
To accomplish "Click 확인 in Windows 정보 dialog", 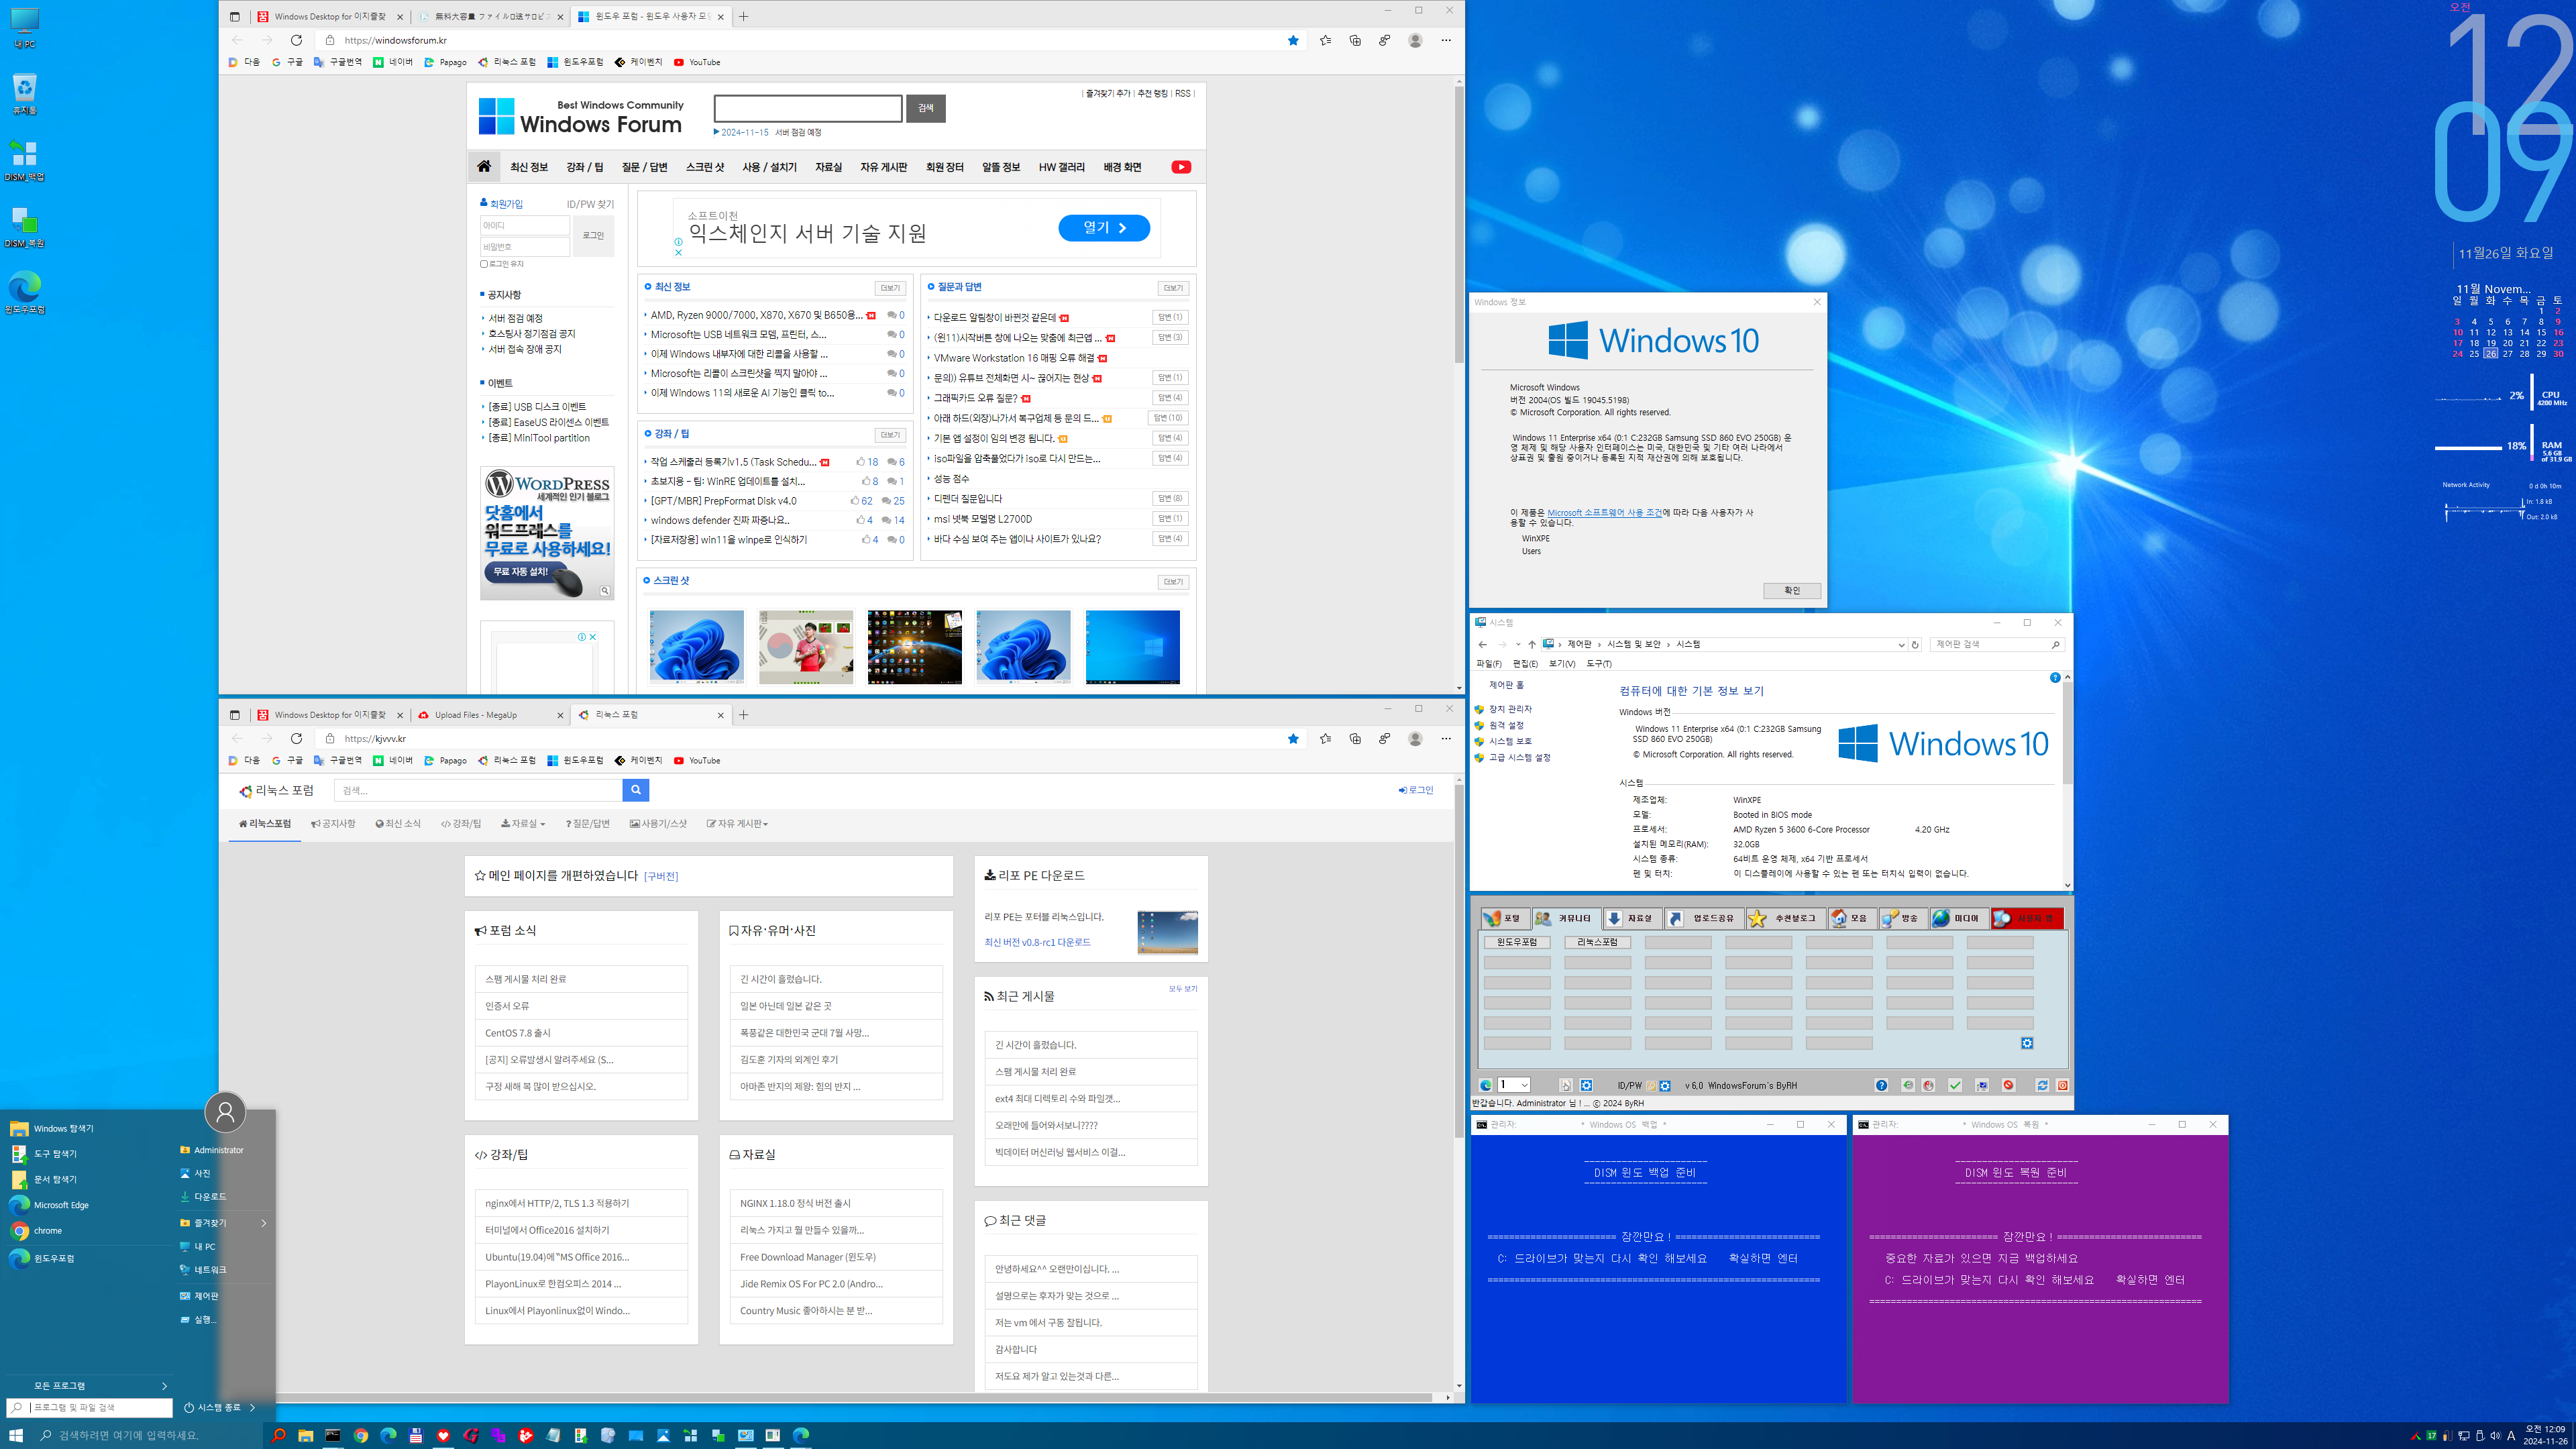I will (x=1792, y=591).
